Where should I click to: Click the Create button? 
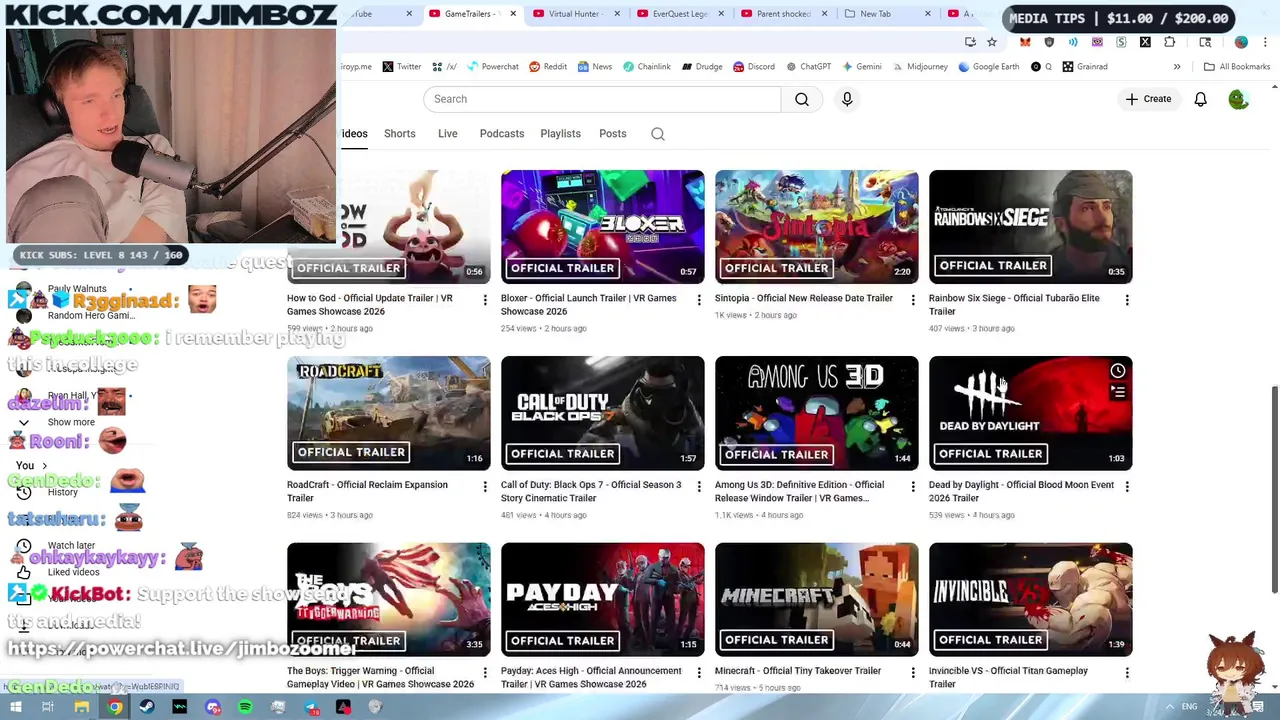coord(1148,99)
